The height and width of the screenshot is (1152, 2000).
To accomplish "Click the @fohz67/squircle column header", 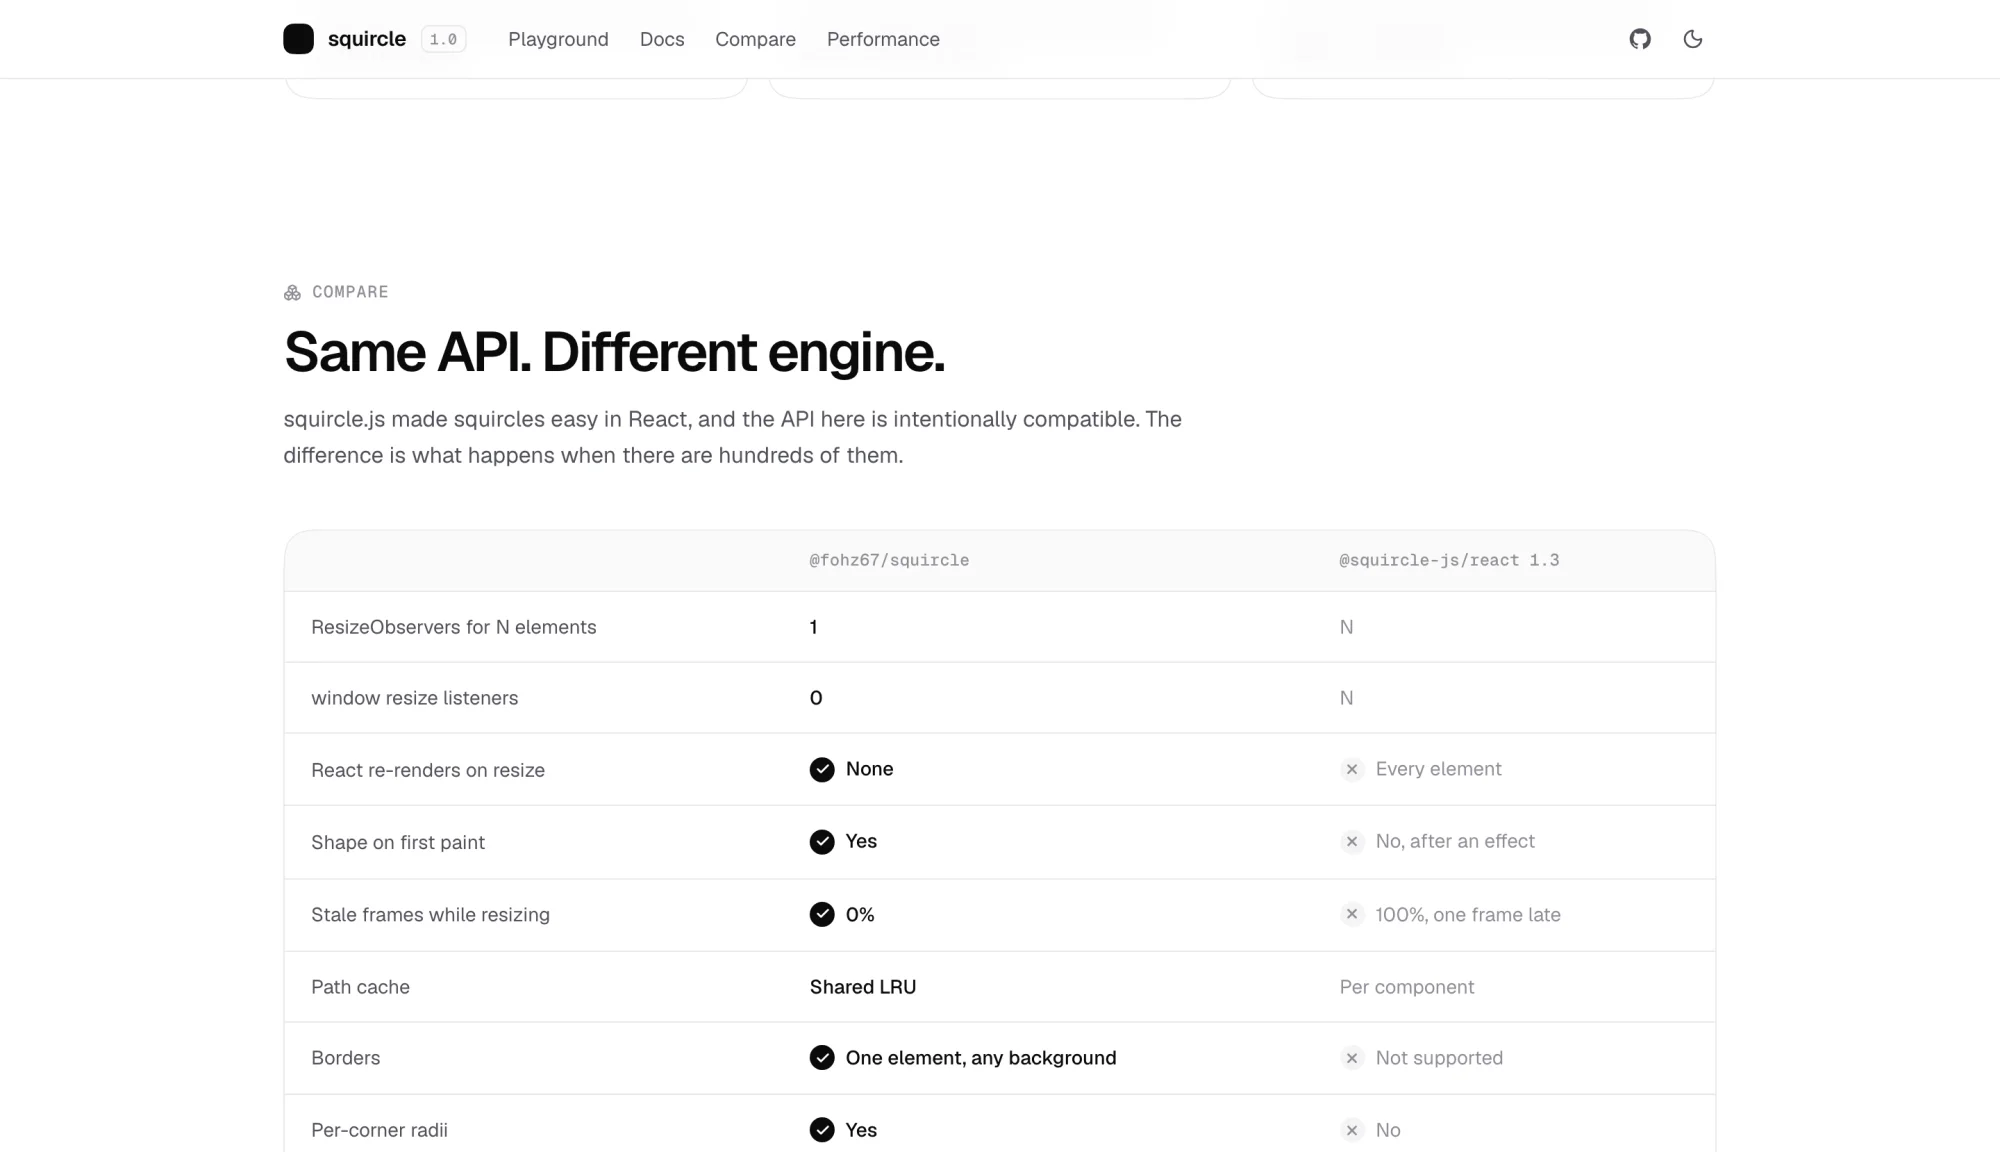I will (889, 560).
